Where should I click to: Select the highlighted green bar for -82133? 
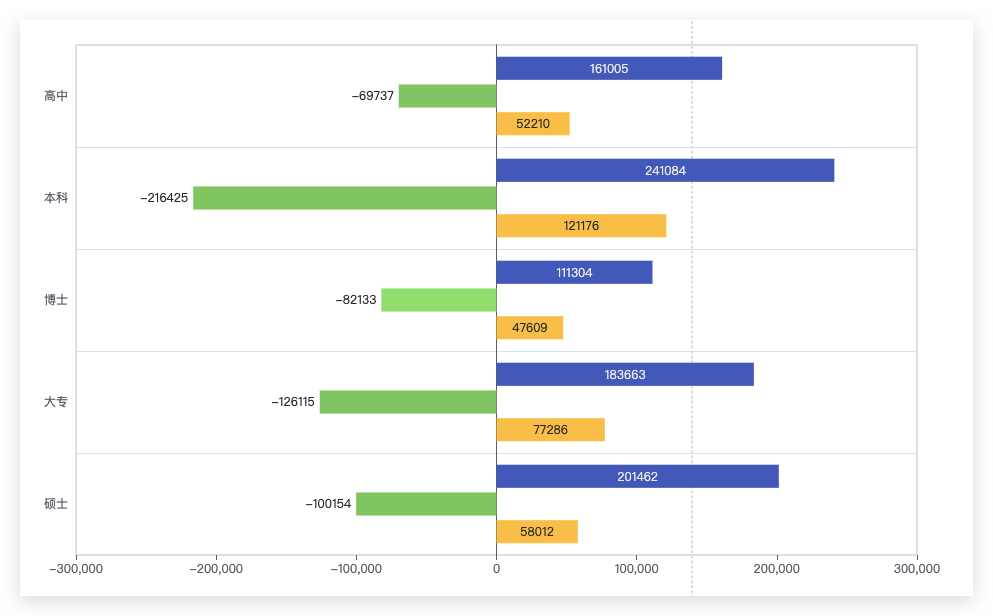pyautogui.click(x=439, y=299)
